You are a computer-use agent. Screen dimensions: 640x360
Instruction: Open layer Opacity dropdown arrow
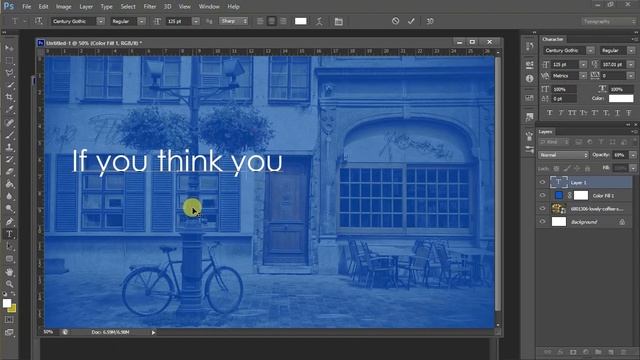[633, 155]
